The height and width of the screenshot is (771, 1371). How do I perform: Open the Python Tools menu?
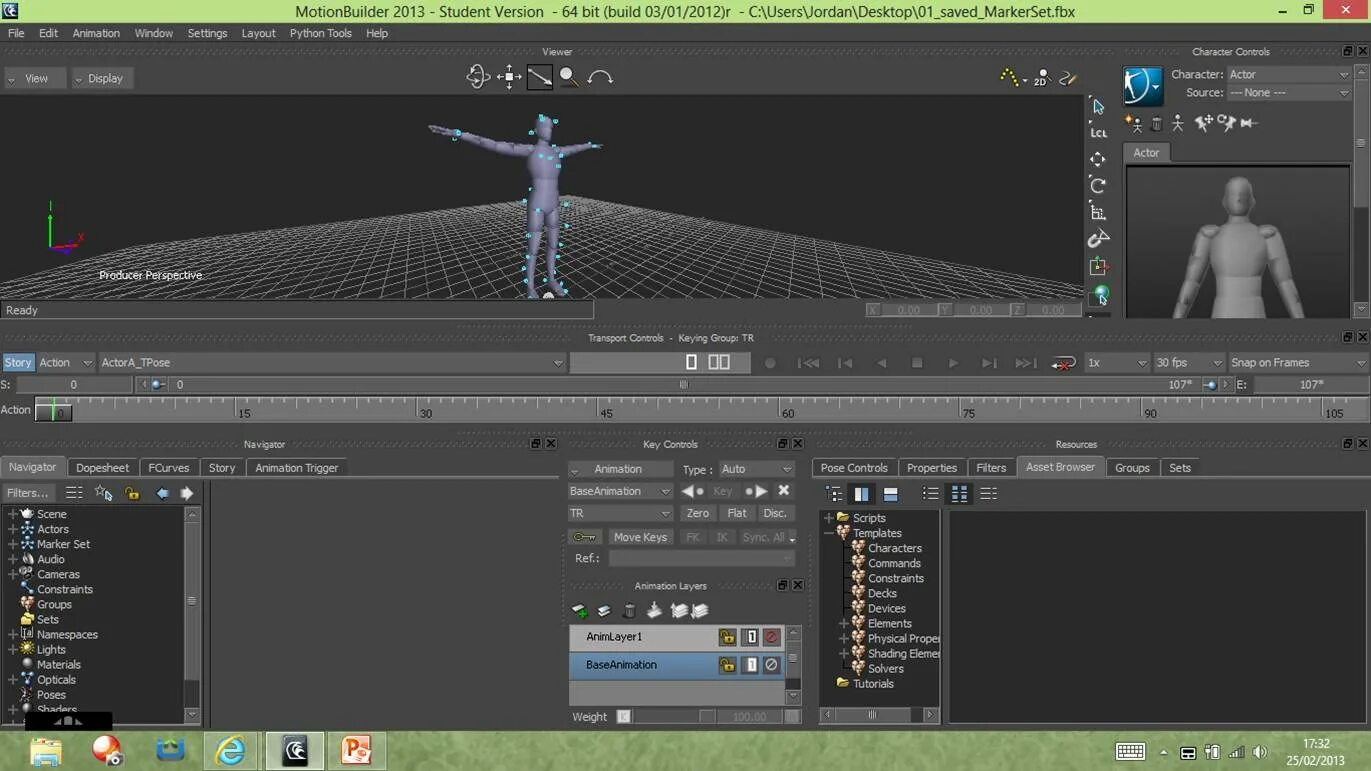pyautogui.click(x=320, y=33)
